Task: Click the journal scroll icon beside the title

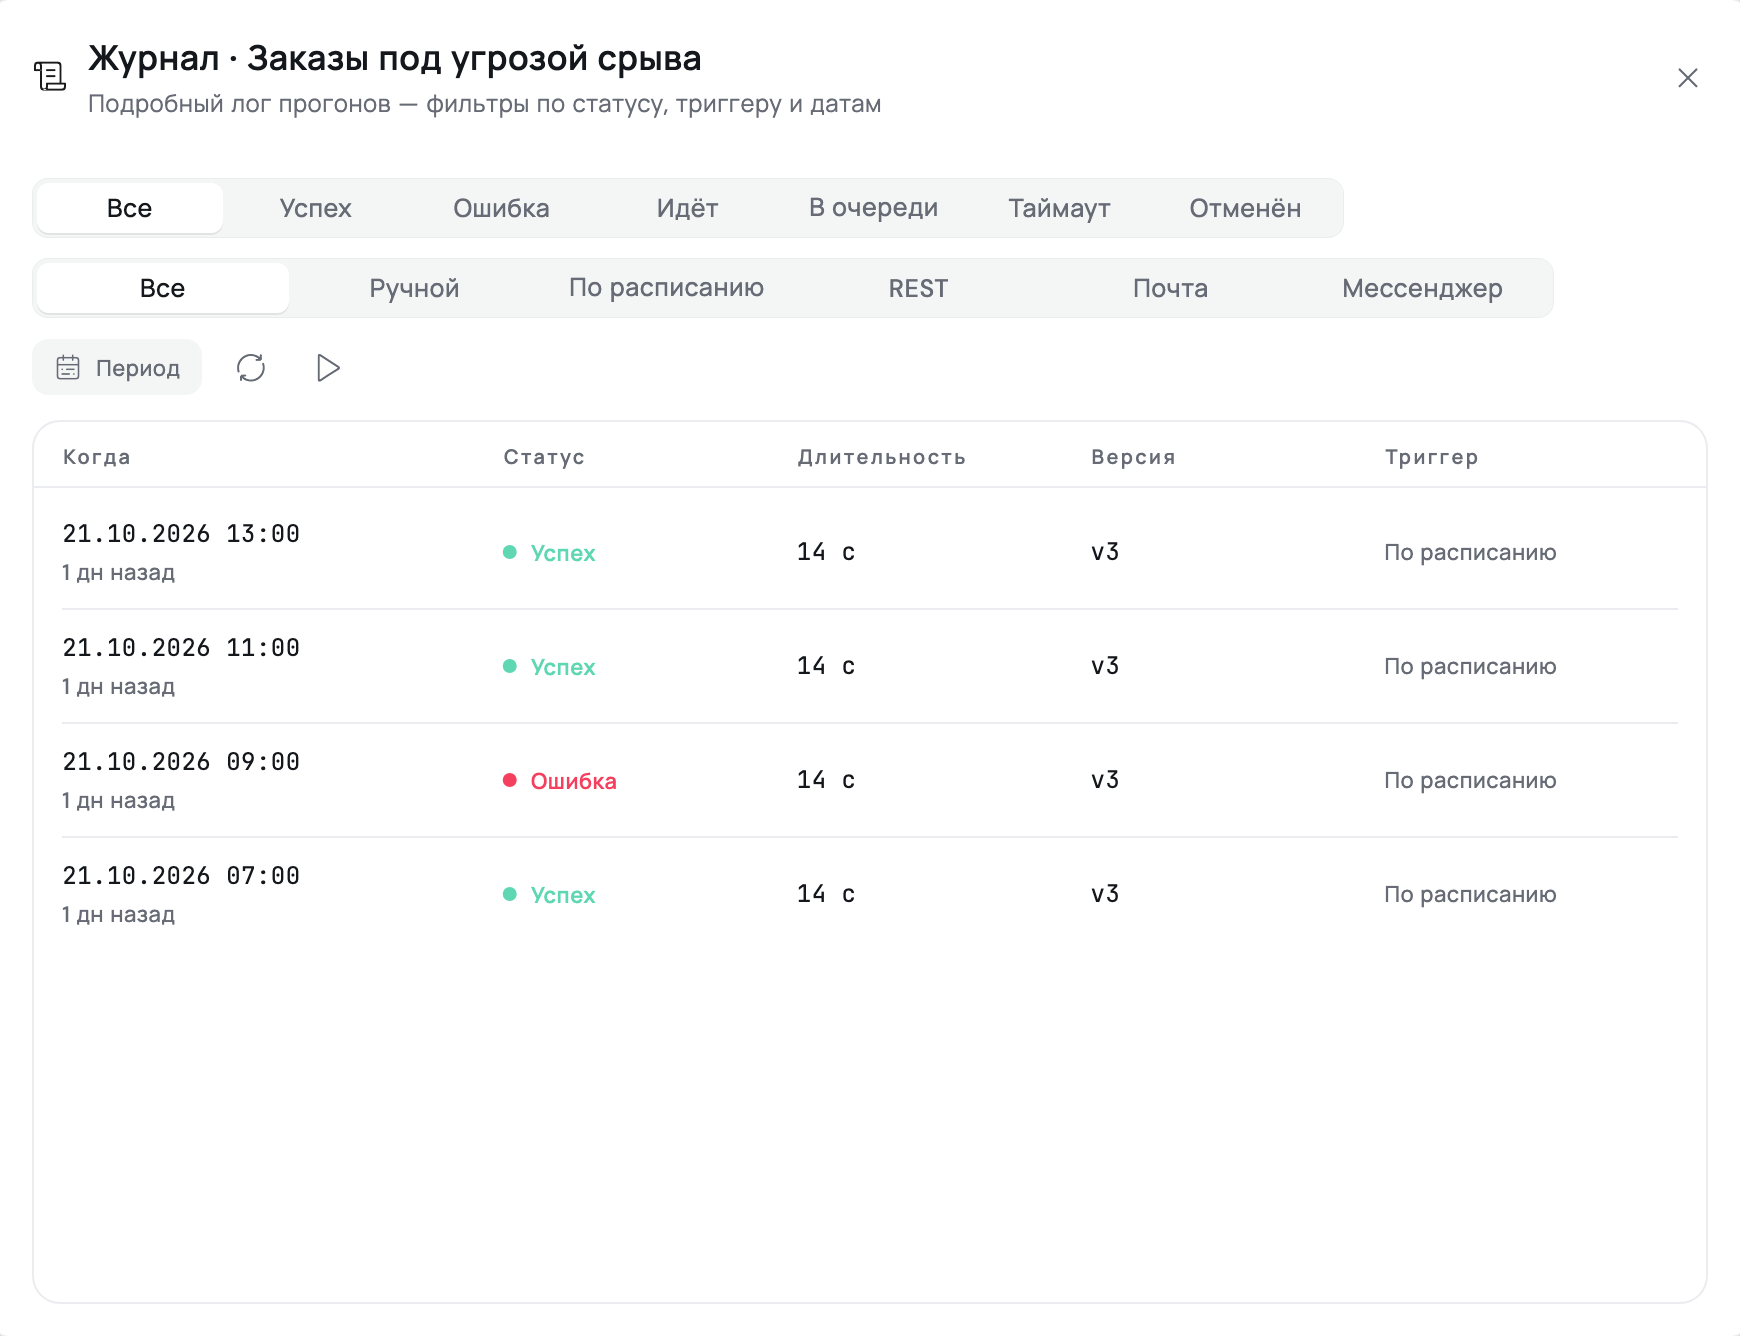Action: pos(50,76)
